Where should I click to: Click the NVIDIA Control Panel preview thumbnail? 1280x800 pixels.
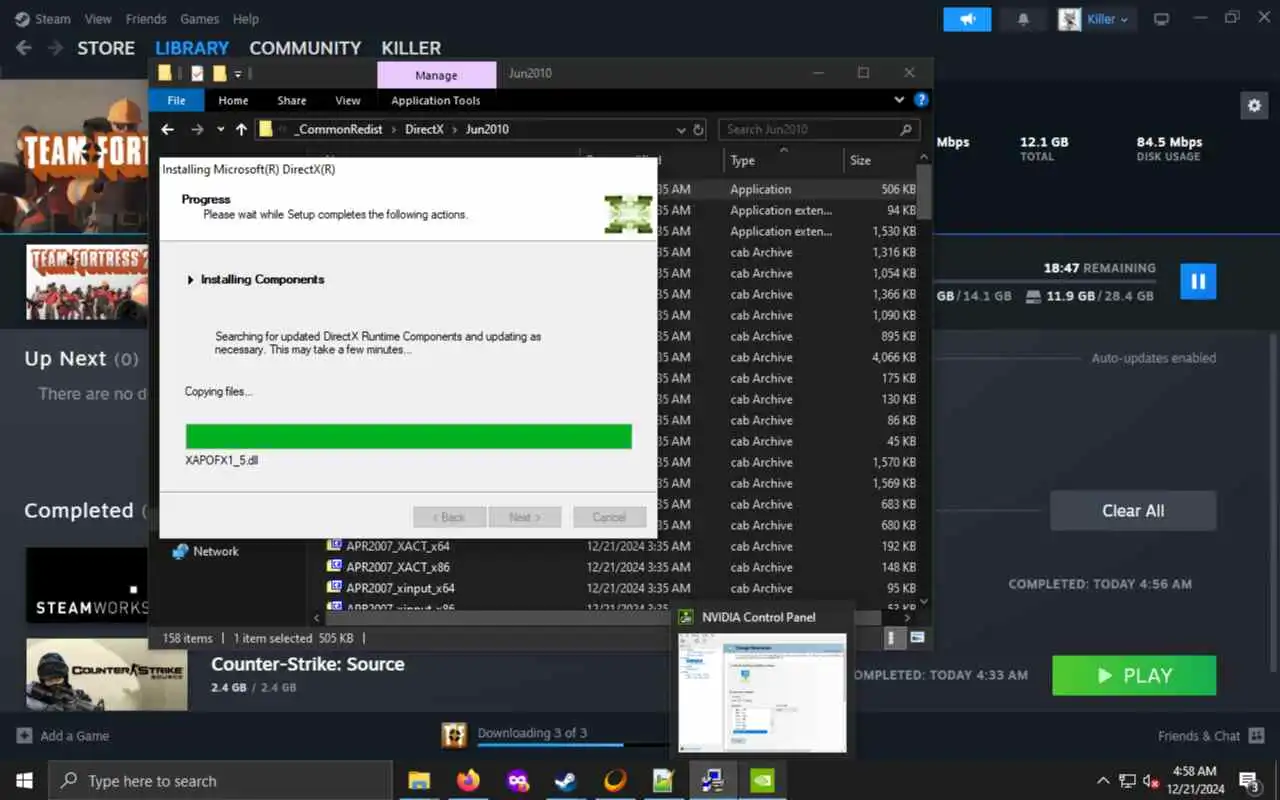tap(762, 692)
